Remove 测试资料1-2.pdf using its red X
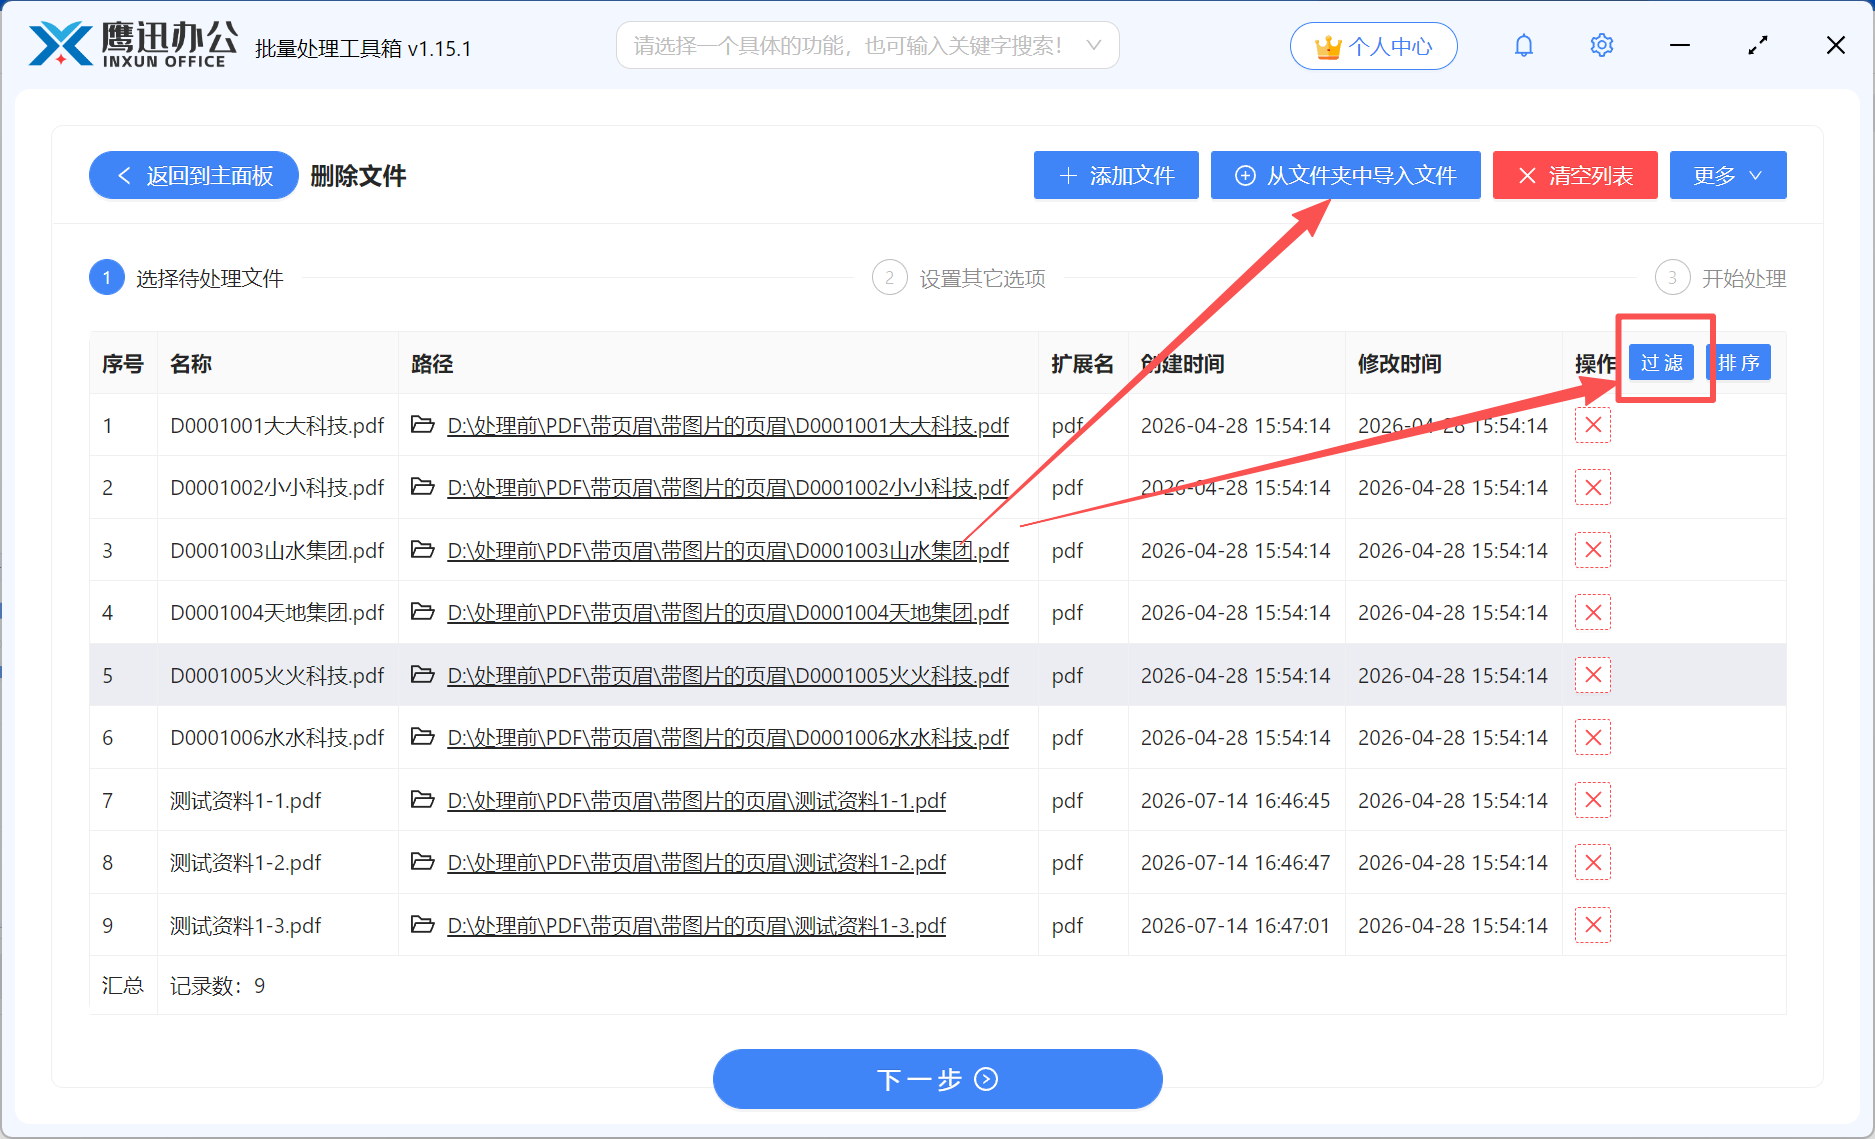1875x1139 pixels. coord(1593,862)
